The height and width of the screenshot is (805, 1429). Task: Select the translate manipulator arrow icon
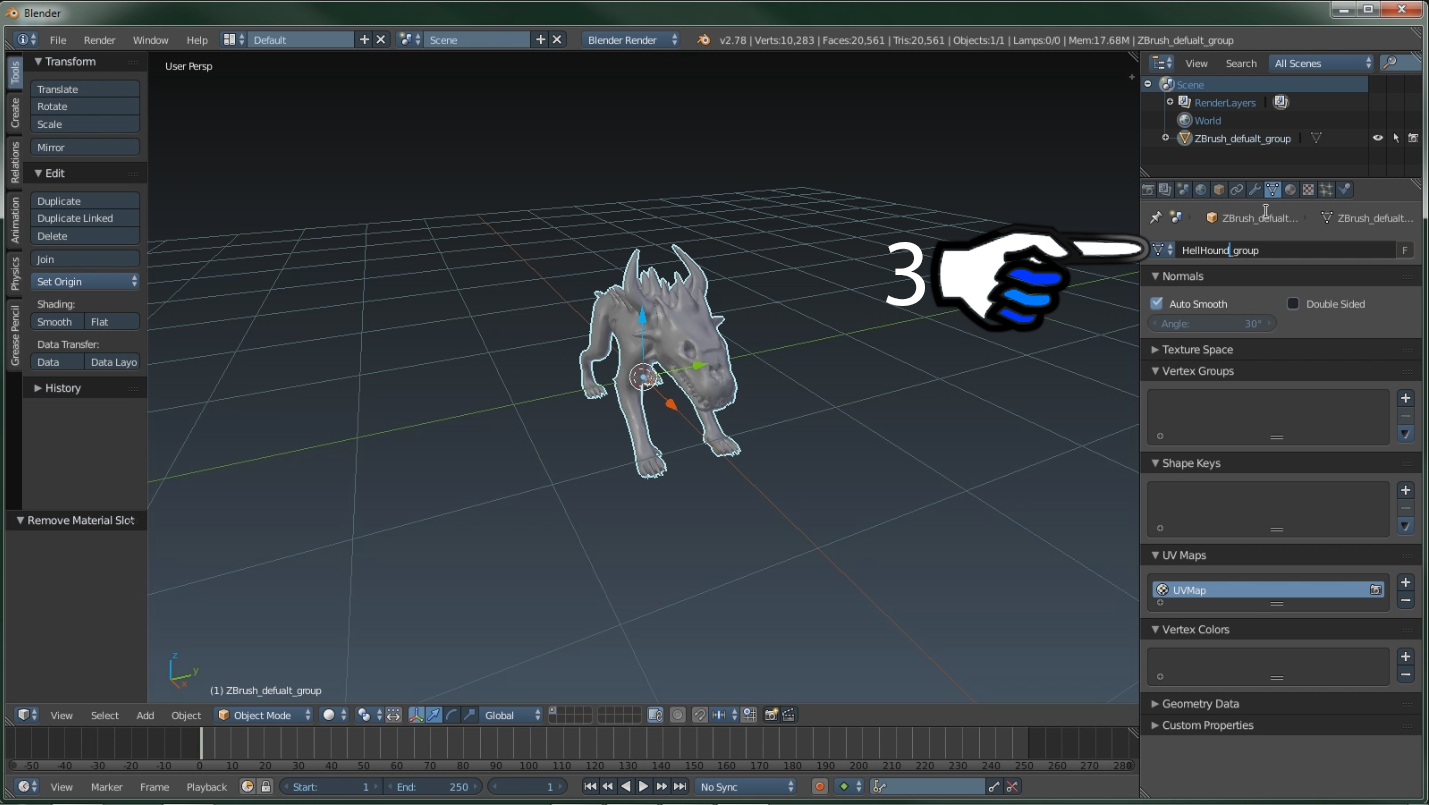tap(434, 715)
